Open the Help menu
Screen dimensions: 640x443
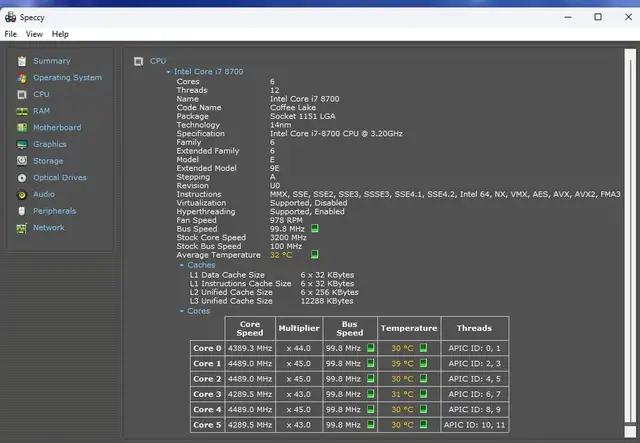tap(60, 34)
